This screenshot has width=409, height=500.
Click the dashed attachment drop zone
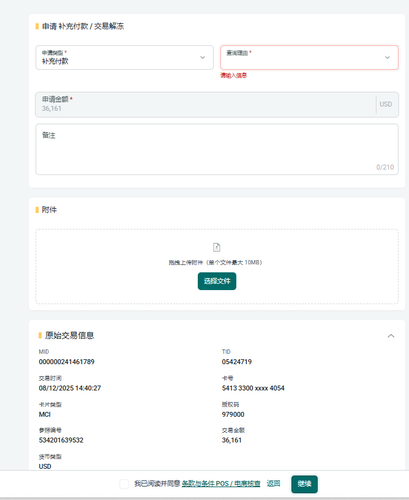pos(217,266)
